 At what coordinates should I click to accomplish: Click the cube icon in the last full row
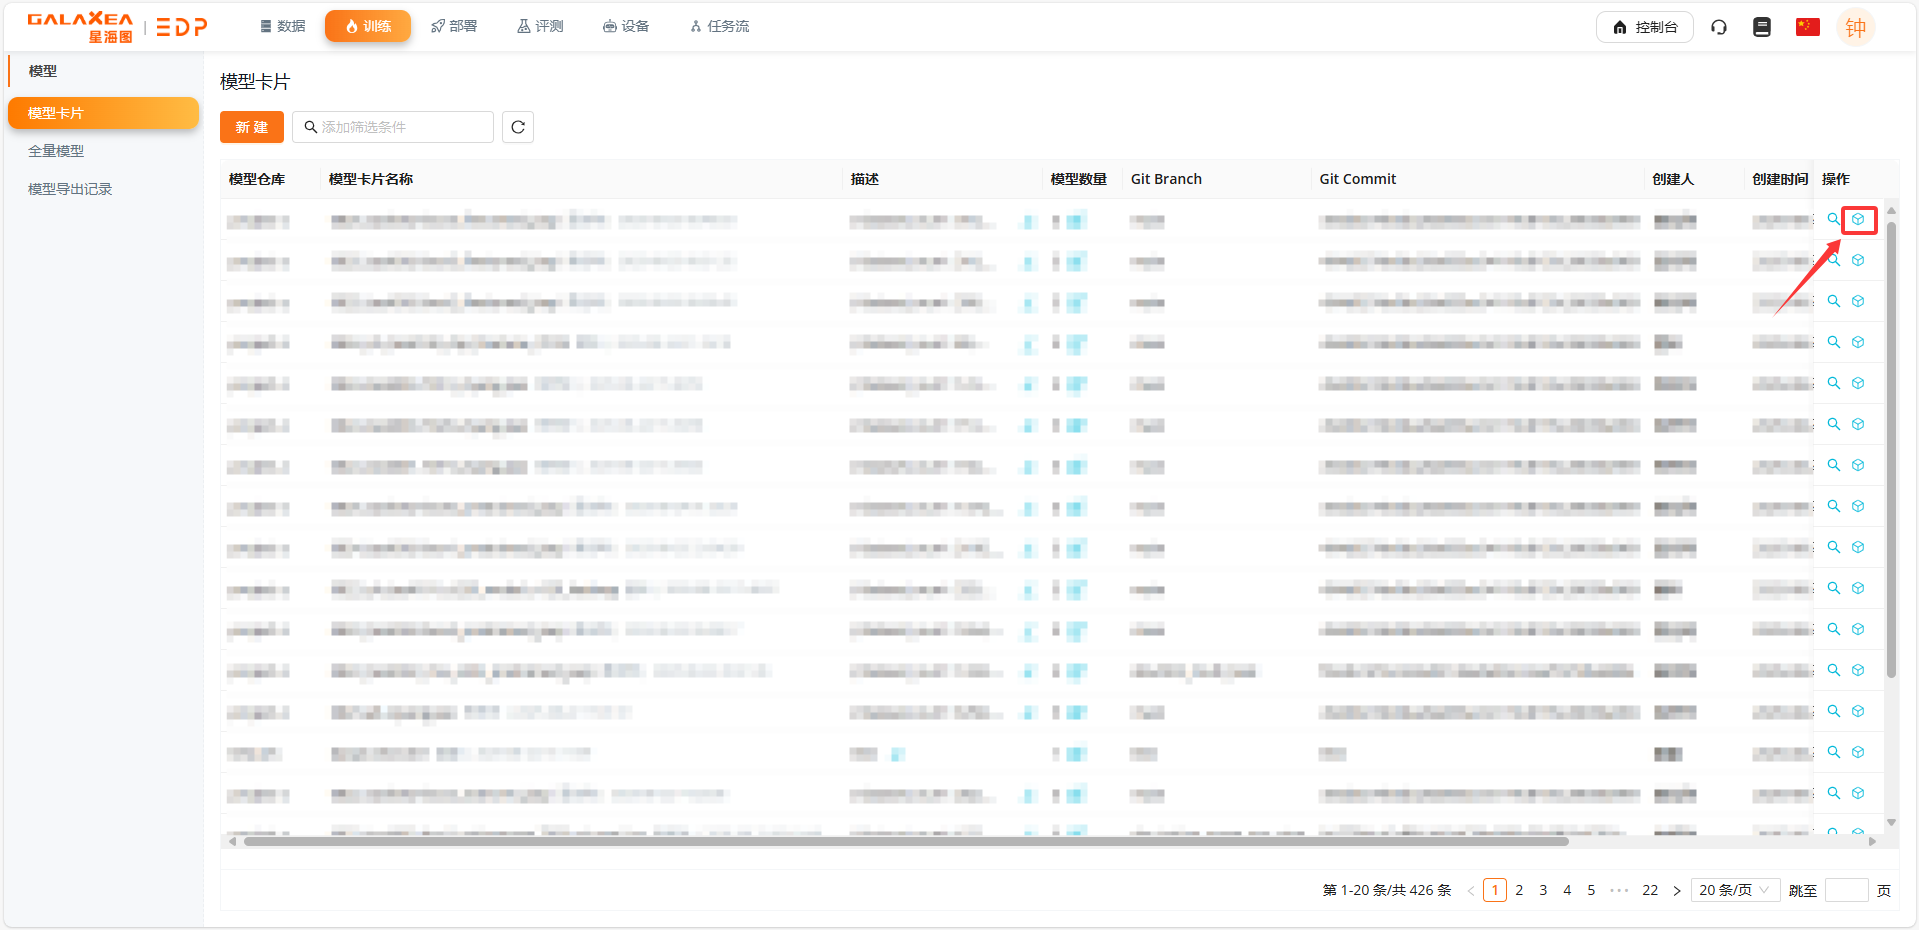1858,793
